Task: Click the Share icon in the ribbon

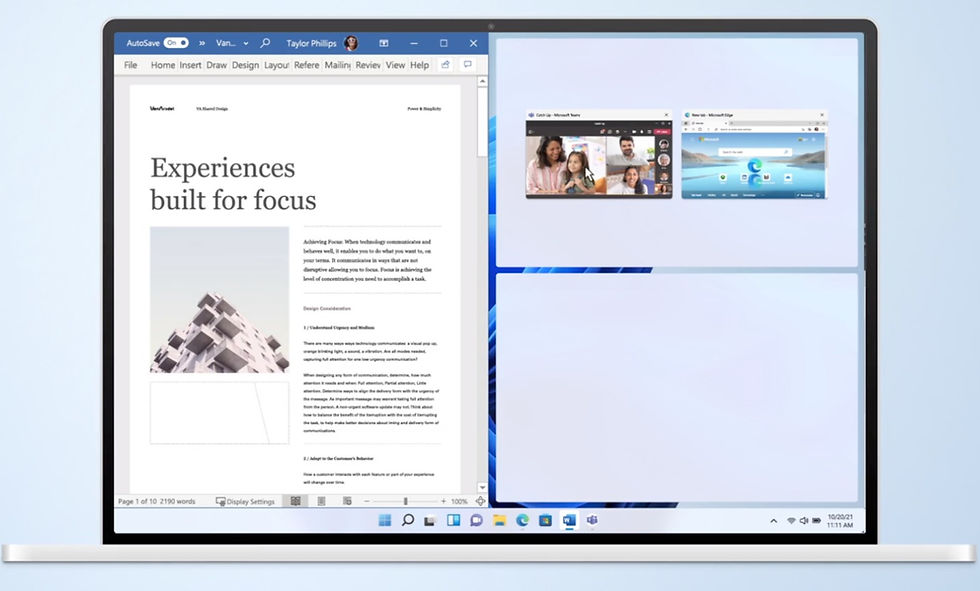Action: click(x=446, y=65)
